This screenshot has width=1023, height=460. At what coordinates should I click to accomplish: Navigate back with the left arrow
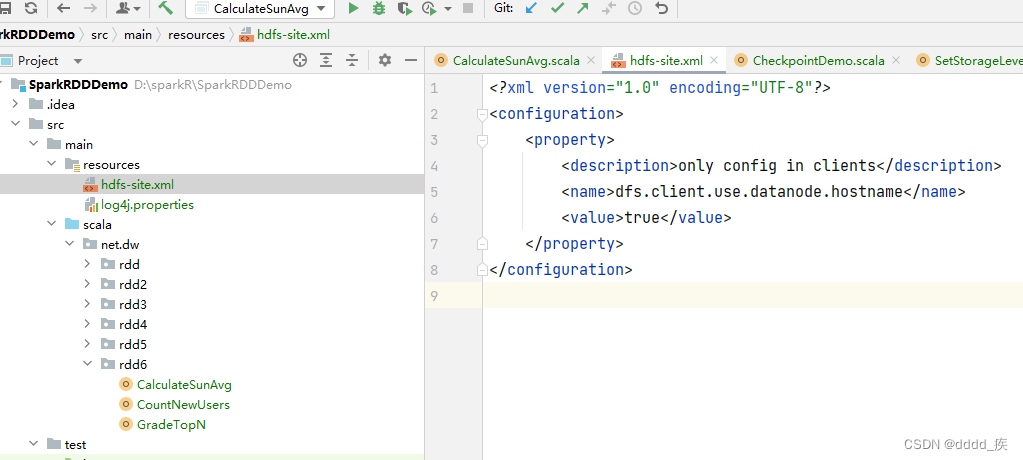point(63,8)
